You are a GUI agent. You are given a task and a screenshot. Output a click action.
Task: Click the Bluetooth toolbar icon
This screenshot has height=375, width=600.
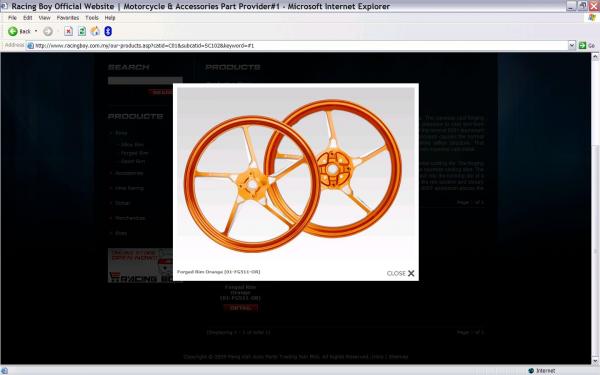108,31
